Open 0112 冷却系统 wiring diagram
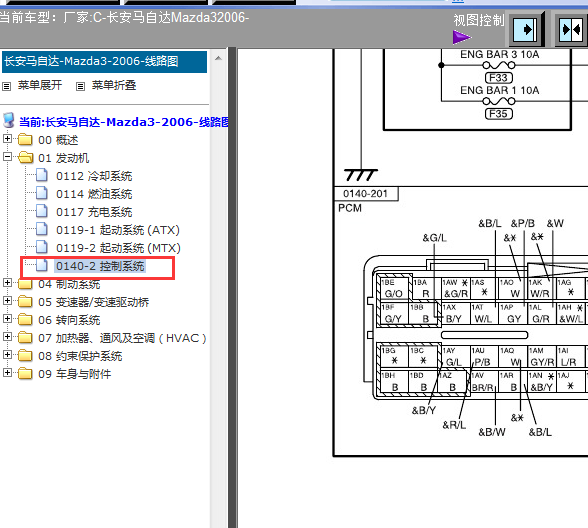Viewport: 588px width, 528px height. (94, 176)
